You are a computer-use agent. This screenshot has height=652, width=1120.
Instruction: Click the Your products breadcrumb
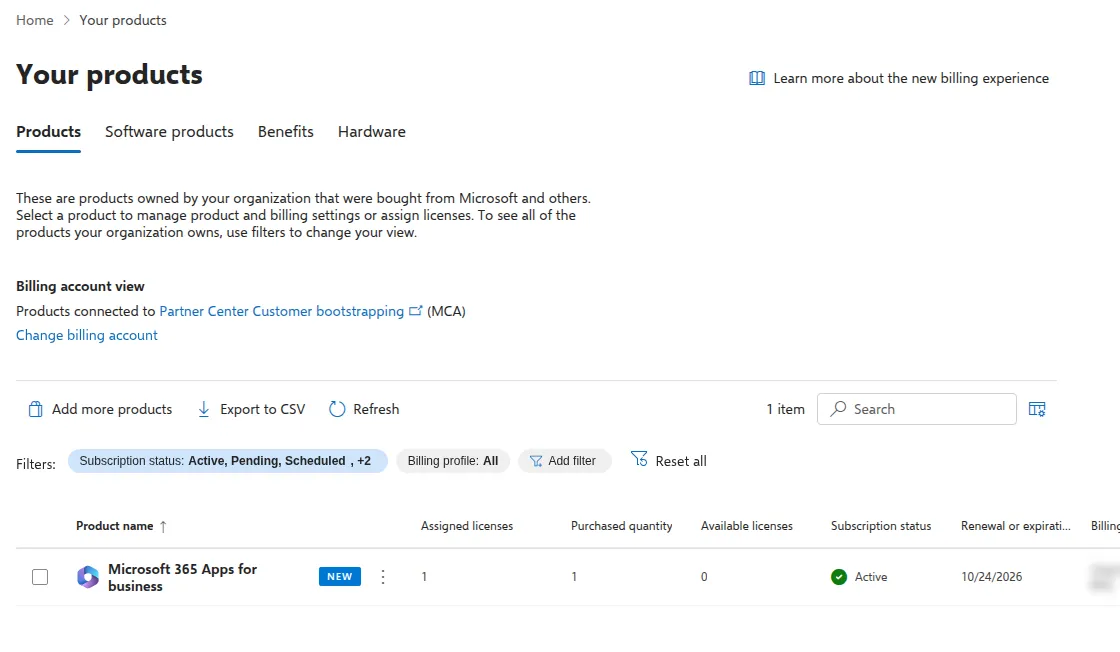tap(123, 20)
